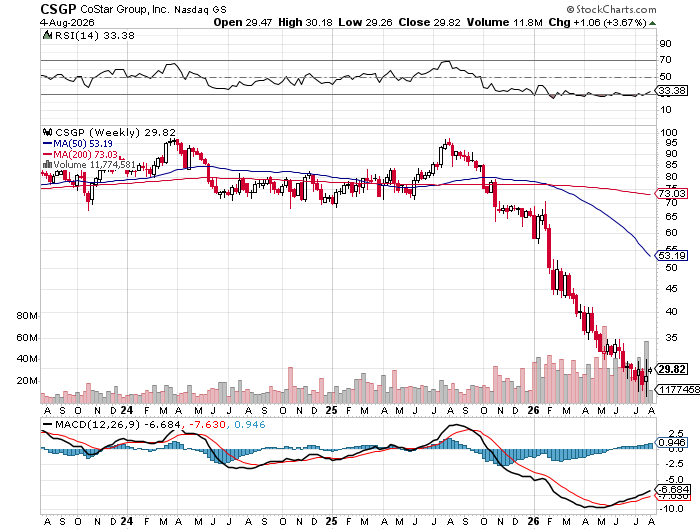
Task: Click the 53.19 MA(50) price tag
Action: (x=672, y=255)
